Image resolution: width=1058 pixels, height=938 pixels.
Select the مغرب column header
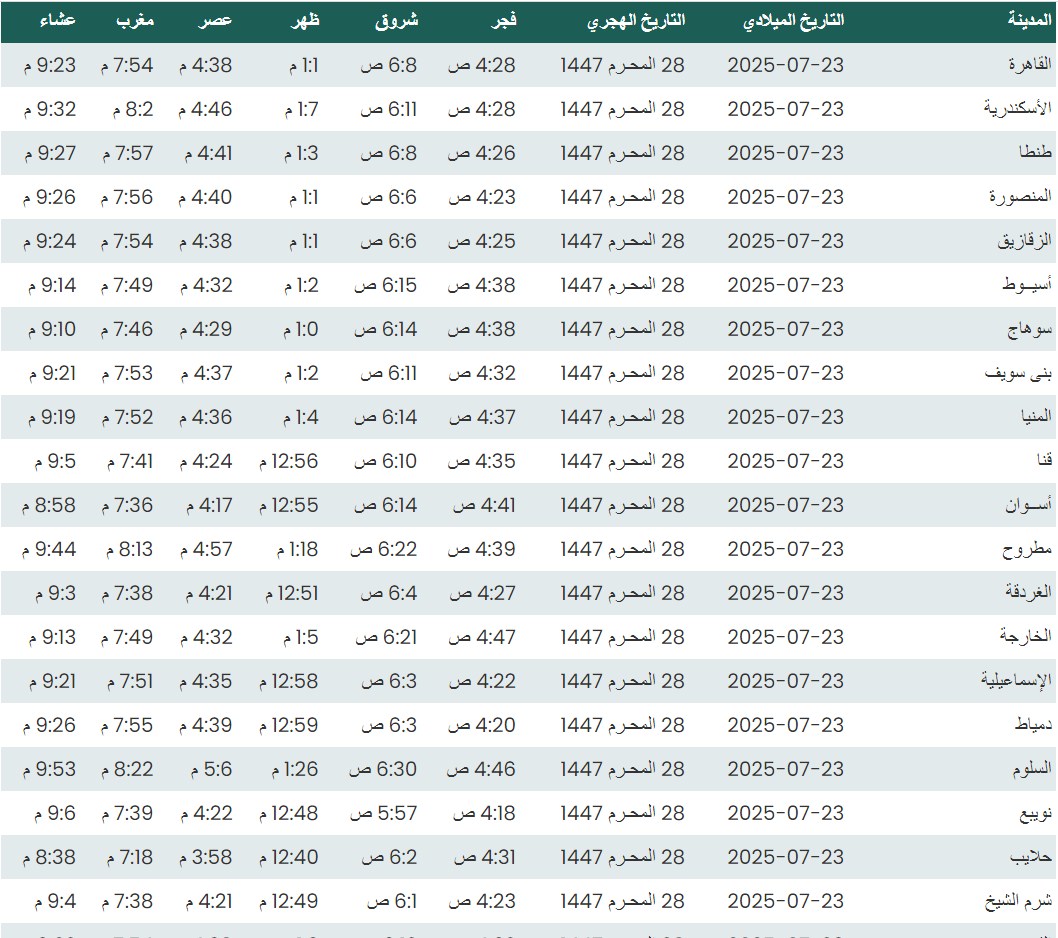pos(137,21)
